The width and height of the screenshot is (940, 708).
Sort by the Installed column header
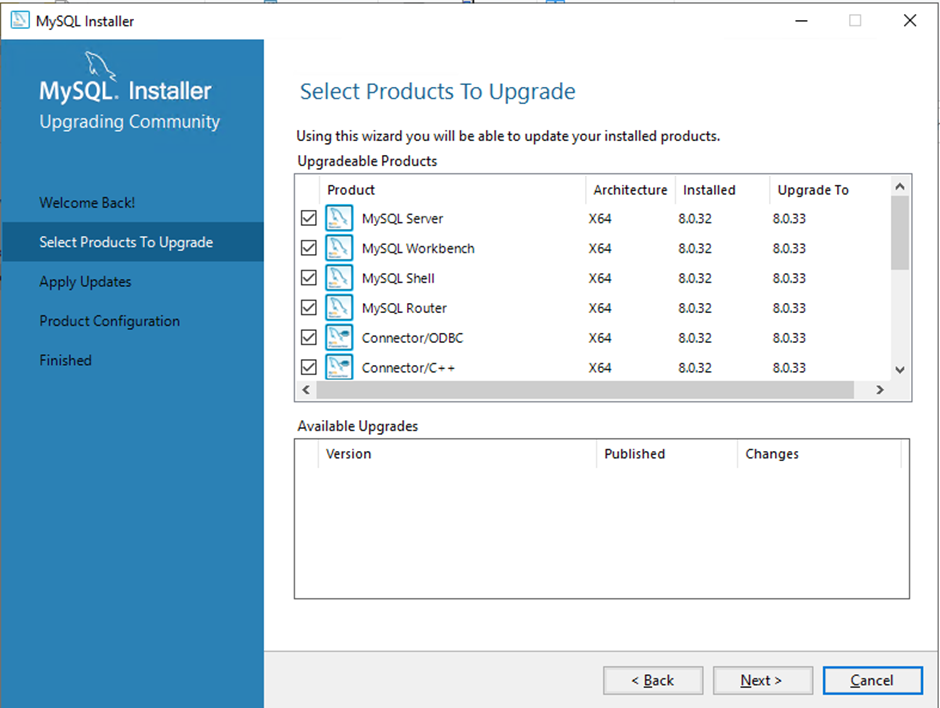tap(722, 190)
